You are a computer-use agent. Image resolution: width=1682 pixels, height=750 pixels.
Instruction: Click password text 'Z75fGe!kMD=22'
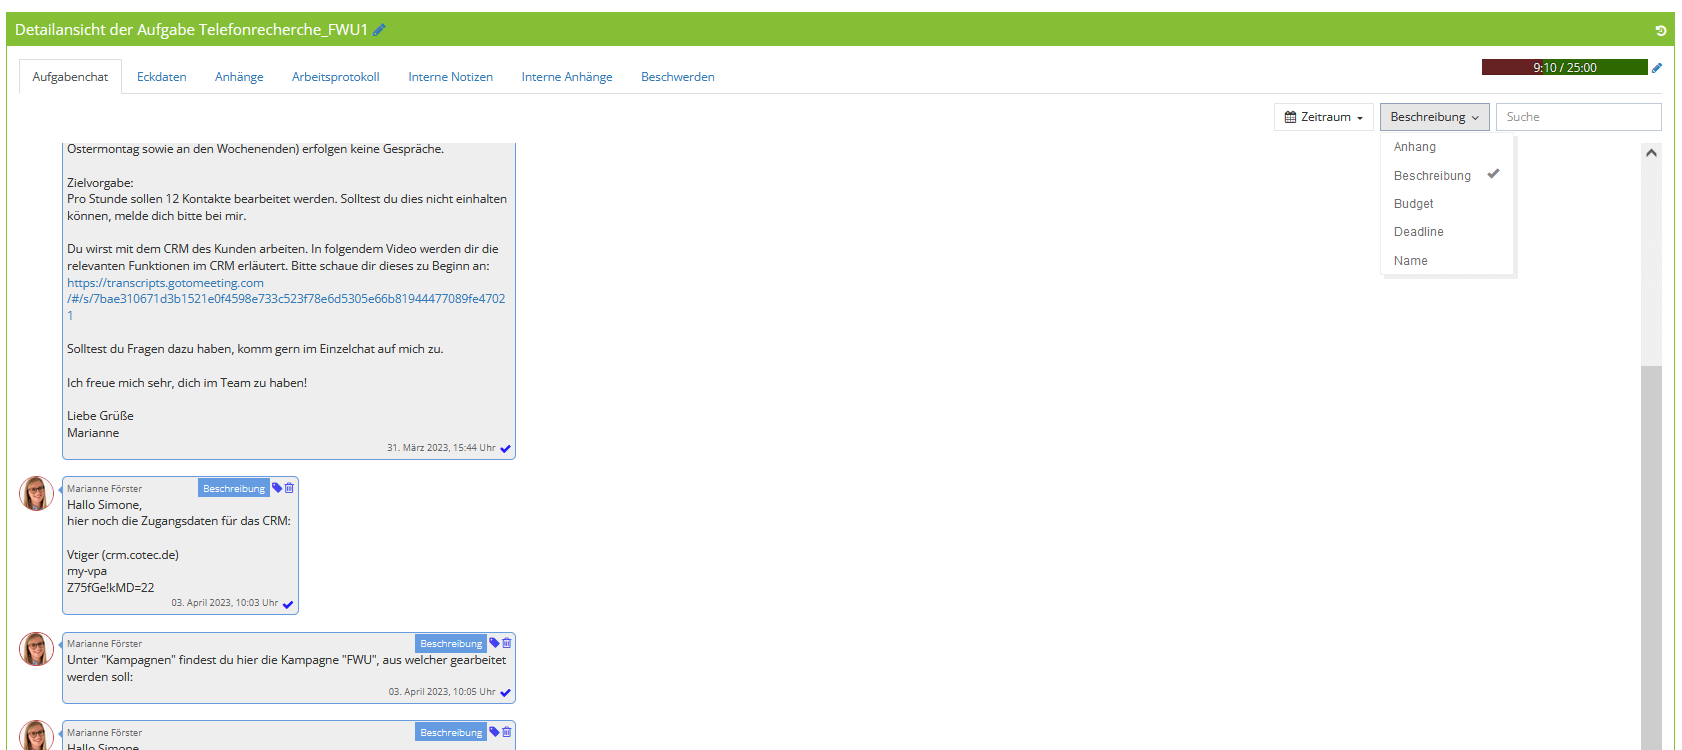[111, 588]
